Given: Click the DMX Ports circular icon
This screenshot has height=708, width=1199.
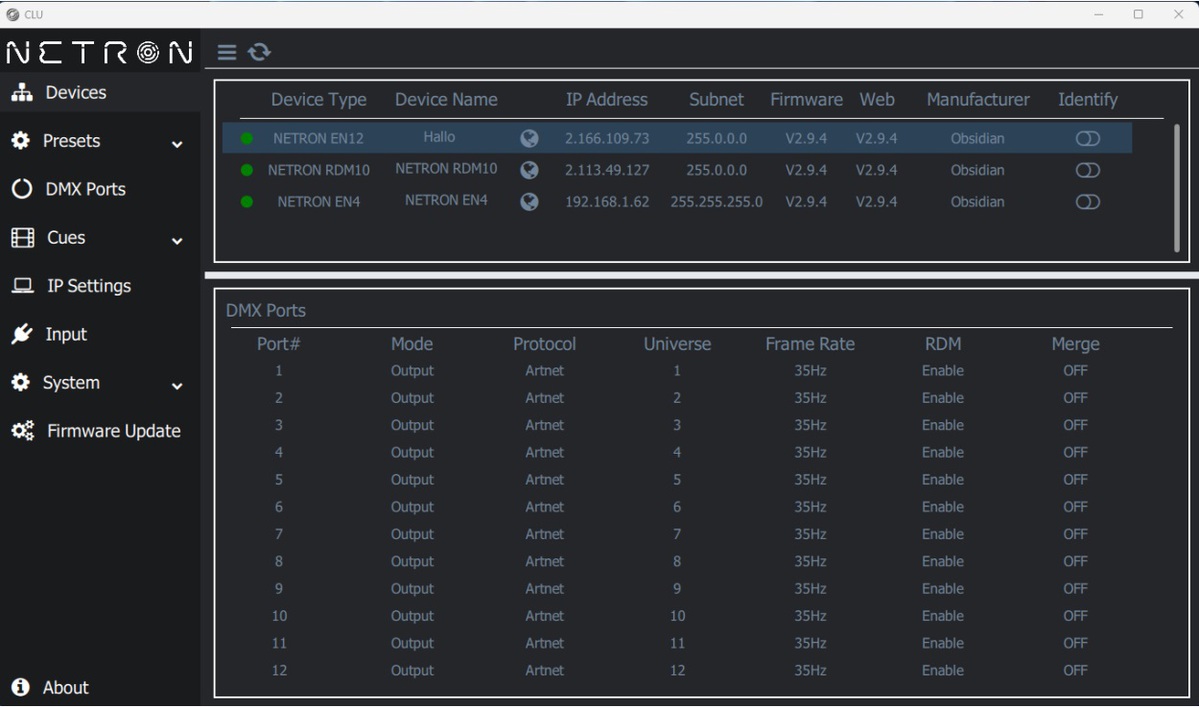Looking at the screenshot, I should (x=21, y=189).
